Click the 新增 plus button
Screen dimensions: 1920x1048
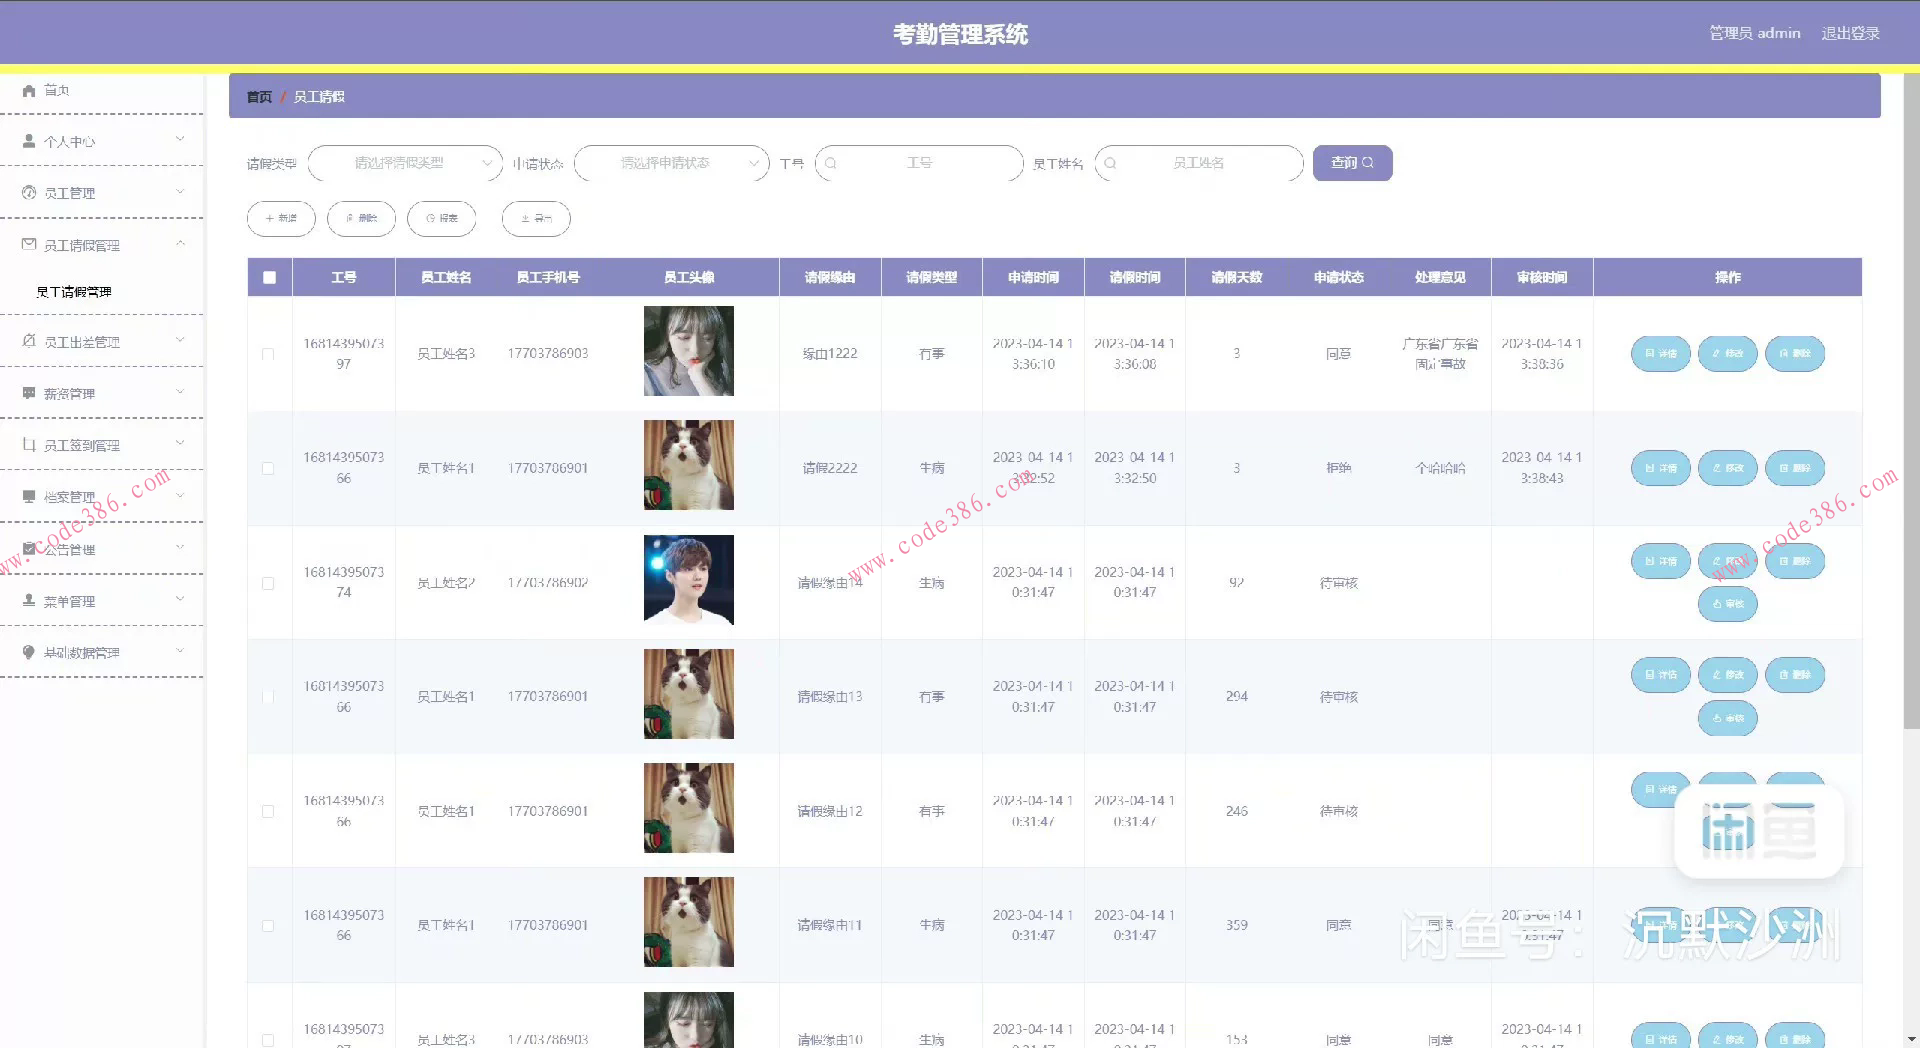281,219
